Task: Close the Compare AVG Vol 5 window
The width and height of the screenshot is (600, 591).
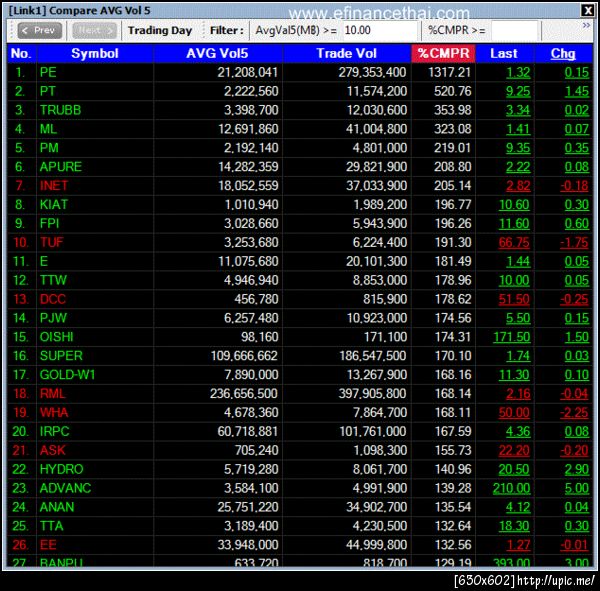Action: click(587, 10)
